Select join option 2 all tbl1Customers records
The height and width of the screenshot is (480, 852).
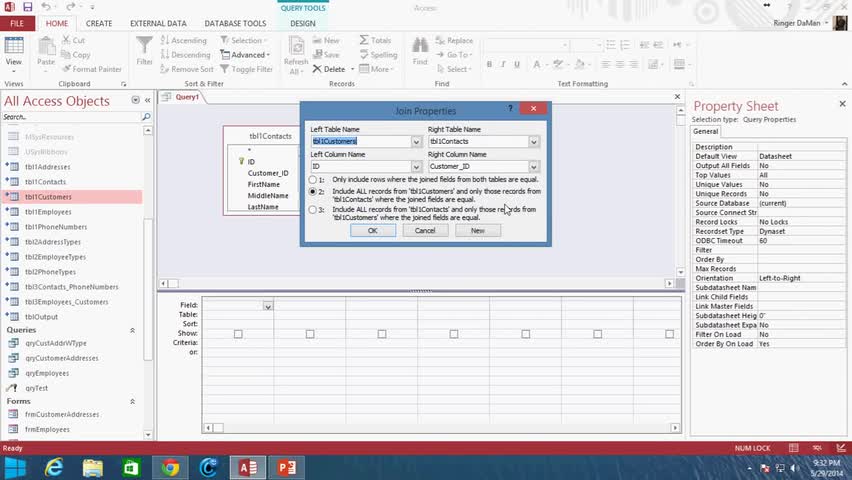coord(312,192)
